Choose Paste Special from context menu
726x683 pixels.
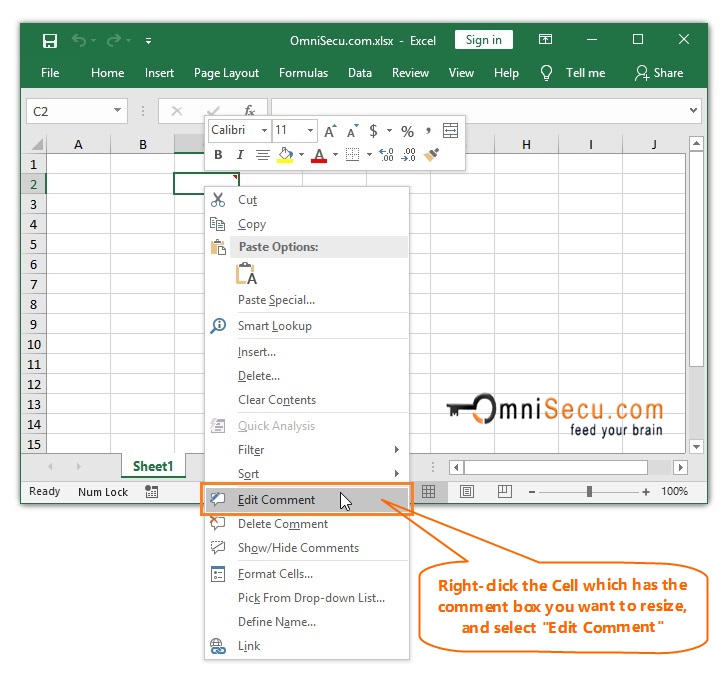307,300
